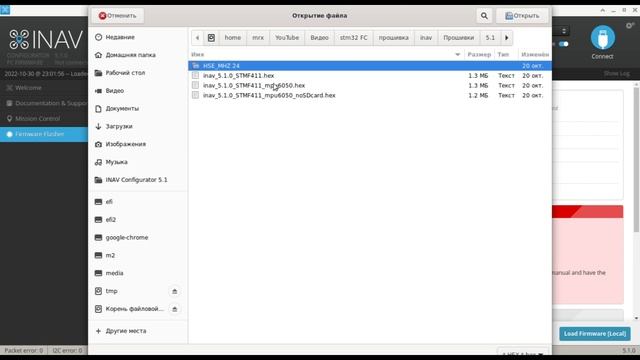
Task: Click the INAV window vertical scrollbar
Action: 636,159
